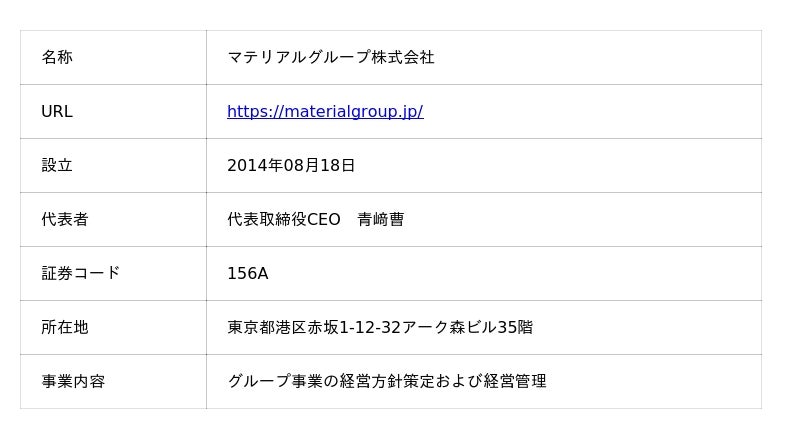Click the 所在地 label cell

64,327
